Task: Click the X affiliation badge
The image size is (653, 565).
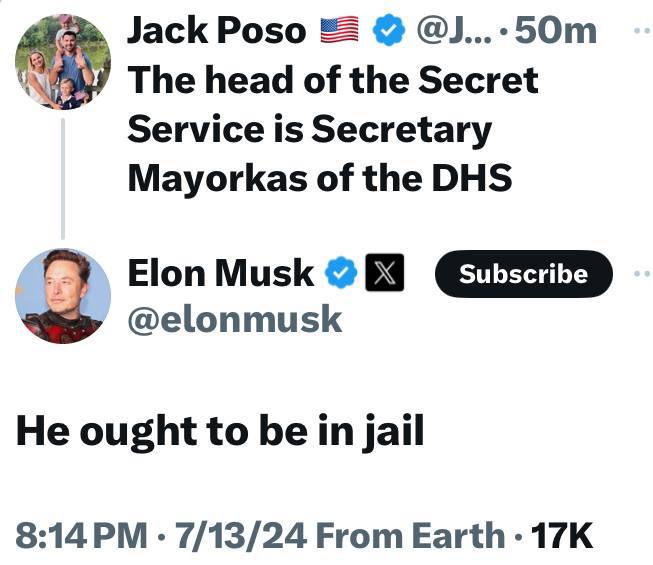Action: (x=385, y=273)
